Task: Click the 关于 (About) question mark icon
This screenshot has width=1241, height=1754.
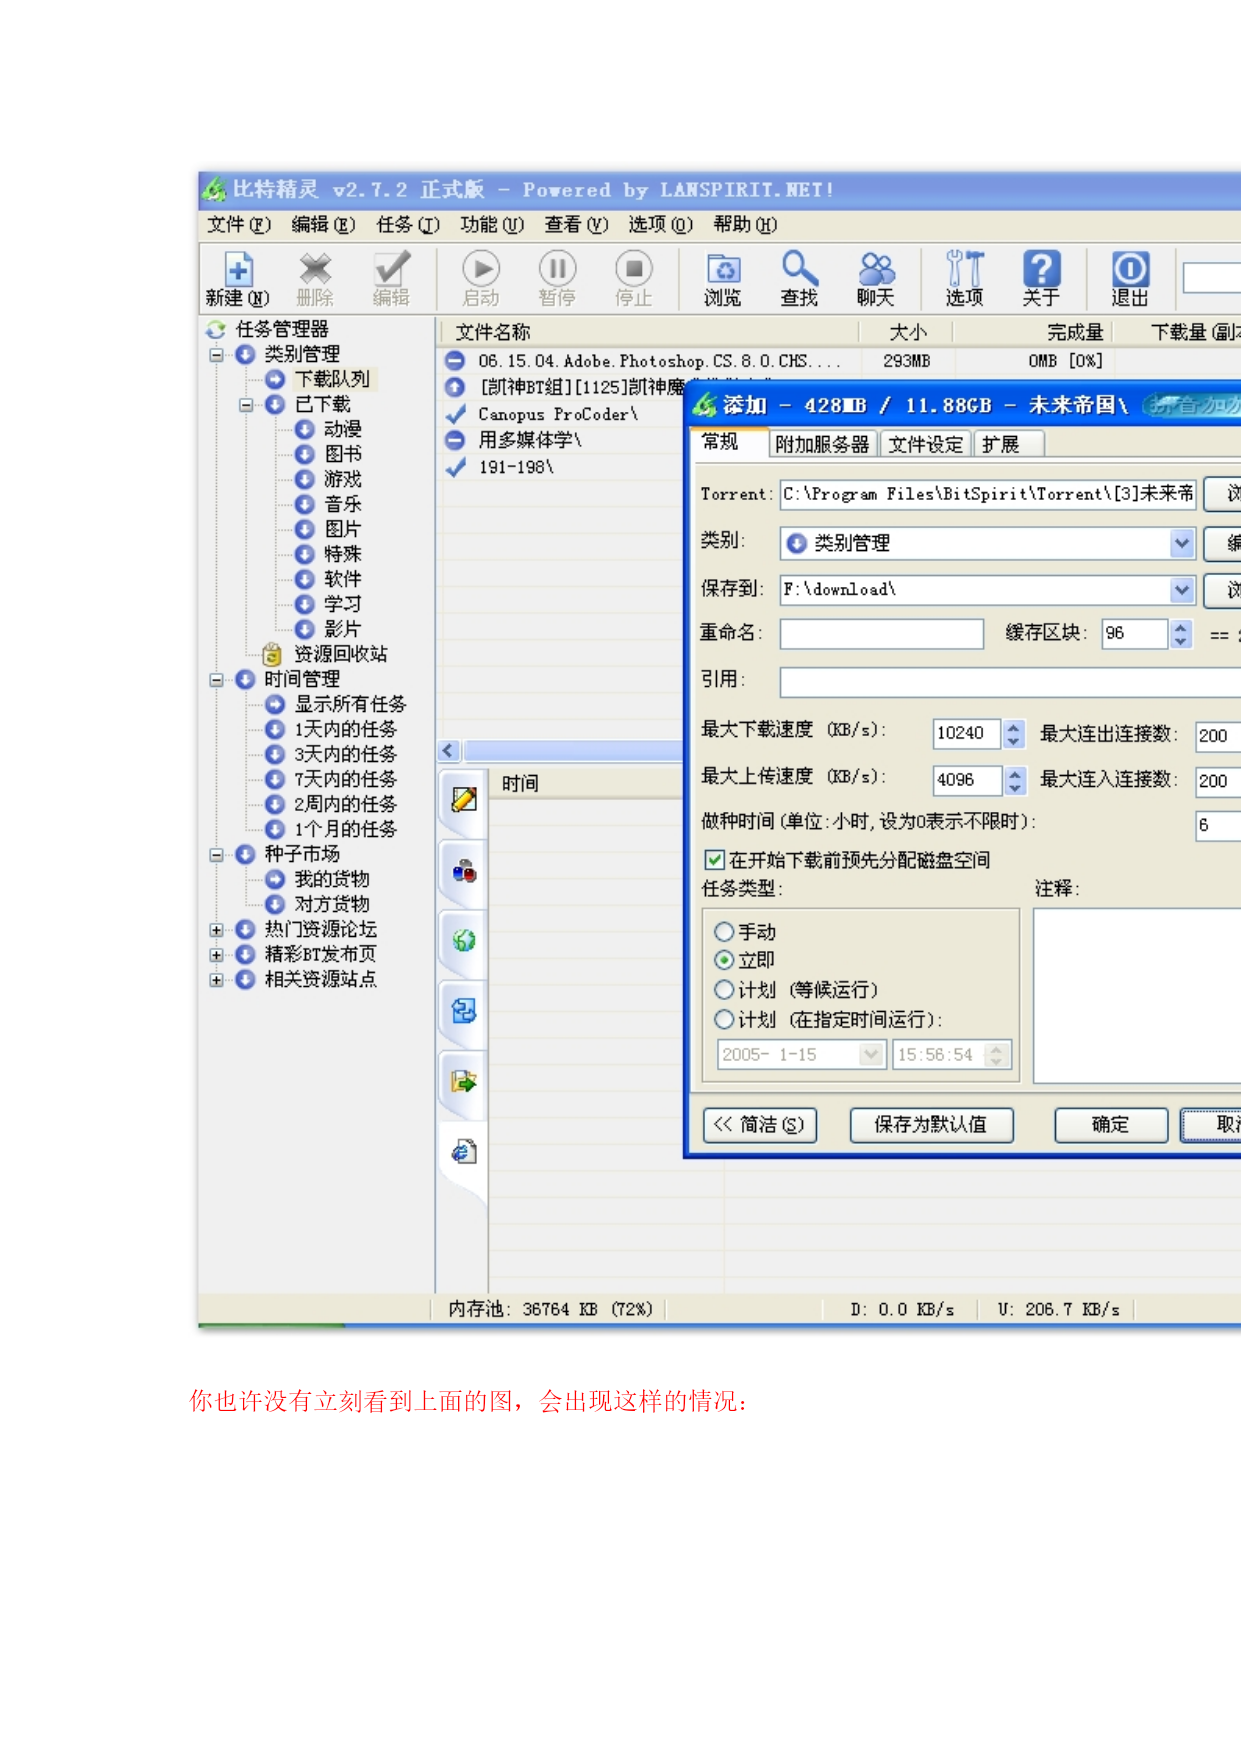Action: tap(1041, 278)
